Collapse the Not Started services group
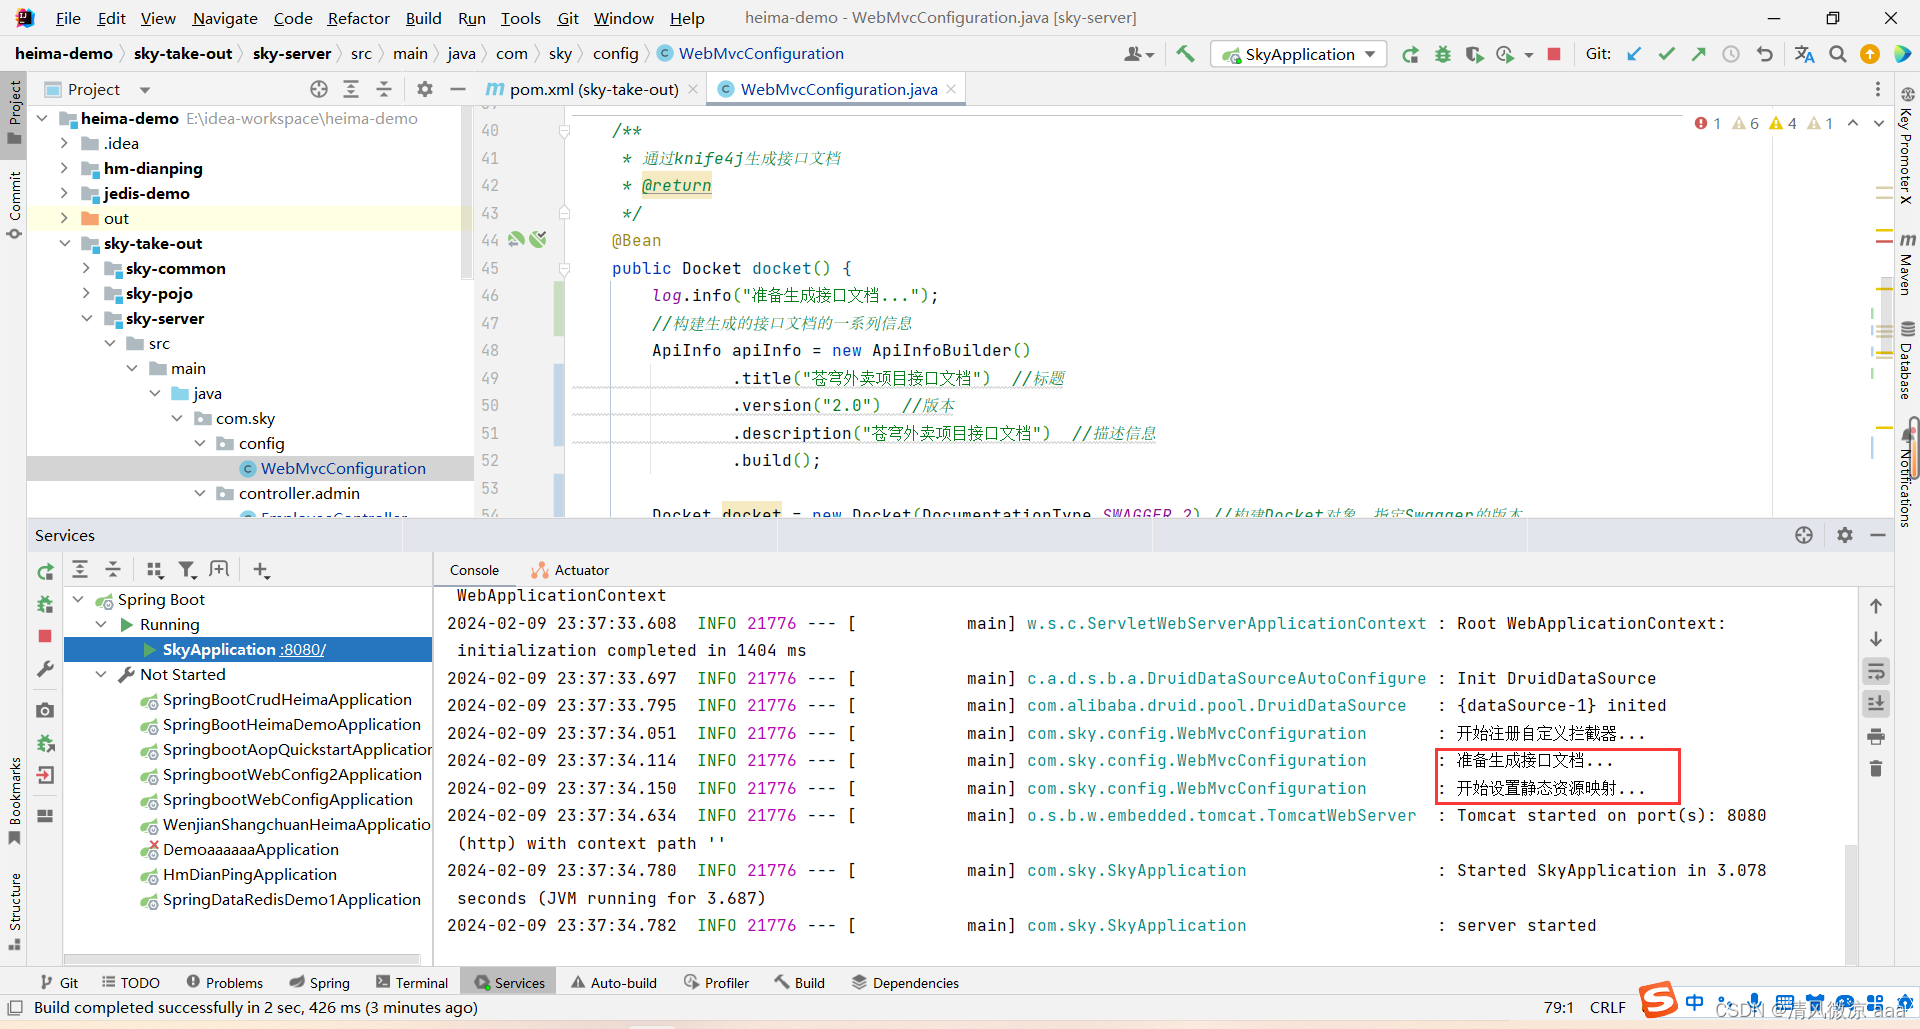Image resolution: width=1920 pixels, height=1029 pixels. [x=101, y=674]
